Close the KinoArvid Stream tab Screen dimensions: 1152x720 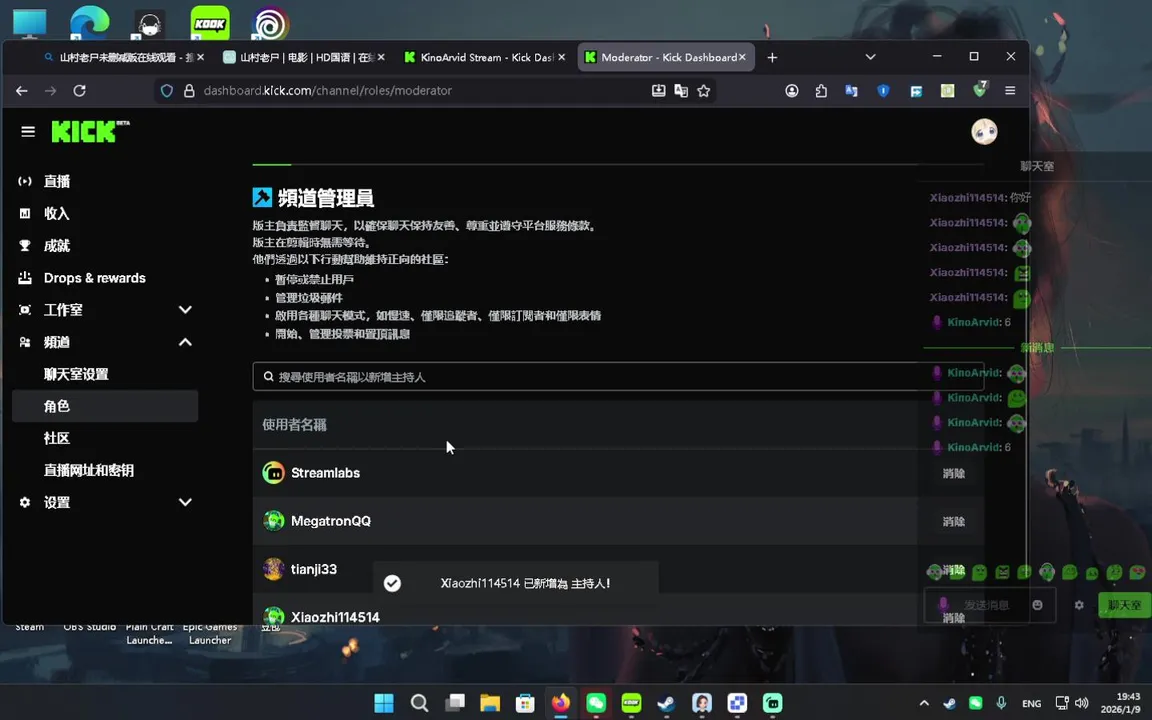(562, 57)
